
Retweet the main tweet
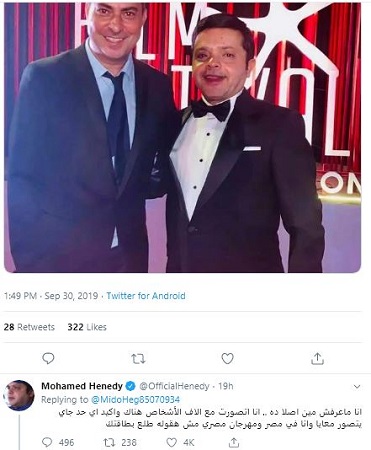pyautogui.click(x=138, y=359)
